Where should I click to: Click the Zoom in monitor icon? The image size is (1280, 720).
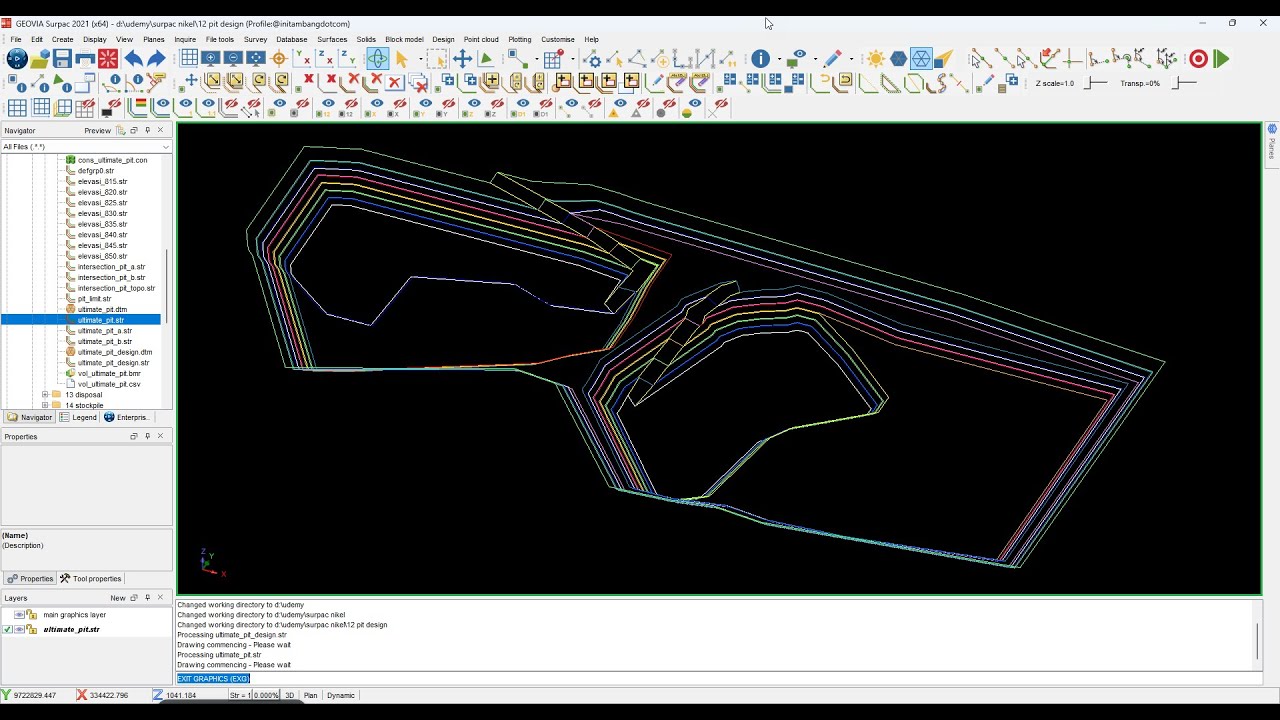(211, 58)
